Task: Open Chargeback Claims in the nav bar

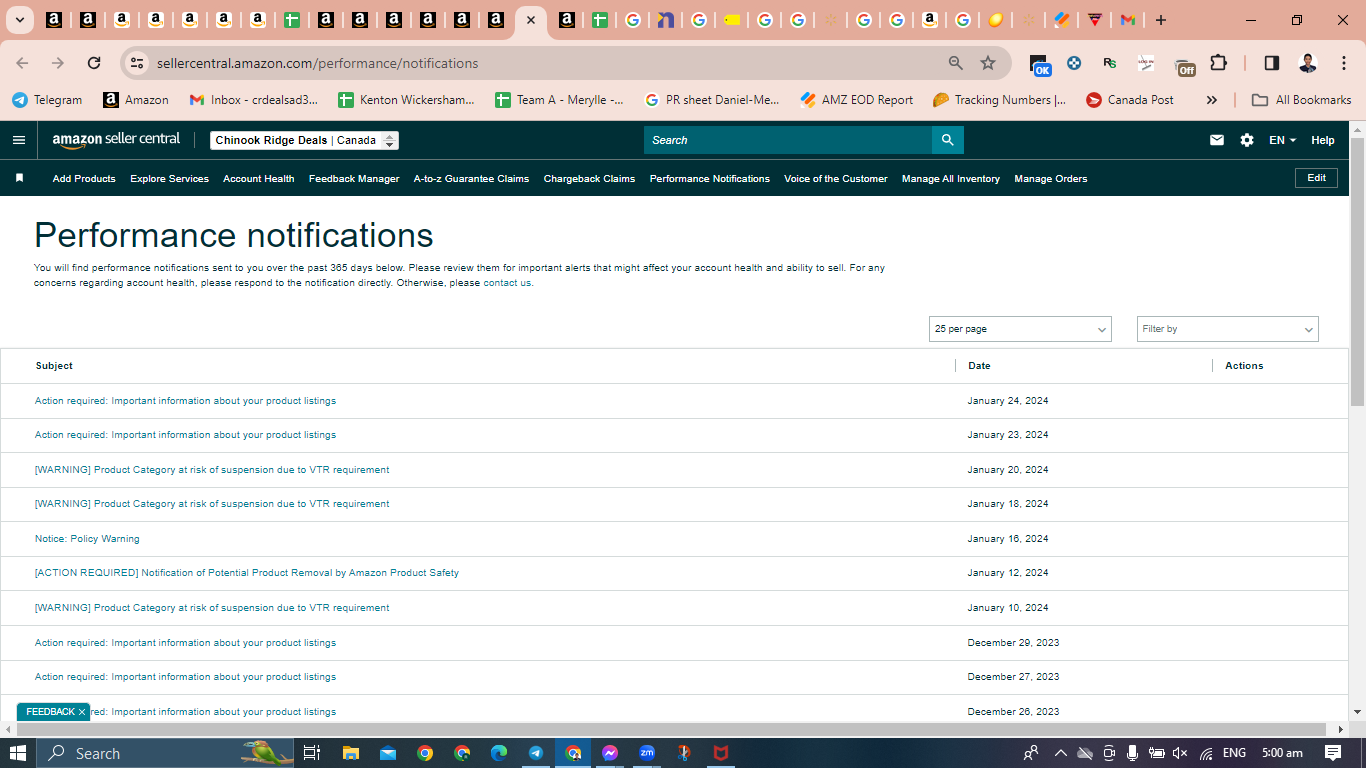Action: coord(589,179)
